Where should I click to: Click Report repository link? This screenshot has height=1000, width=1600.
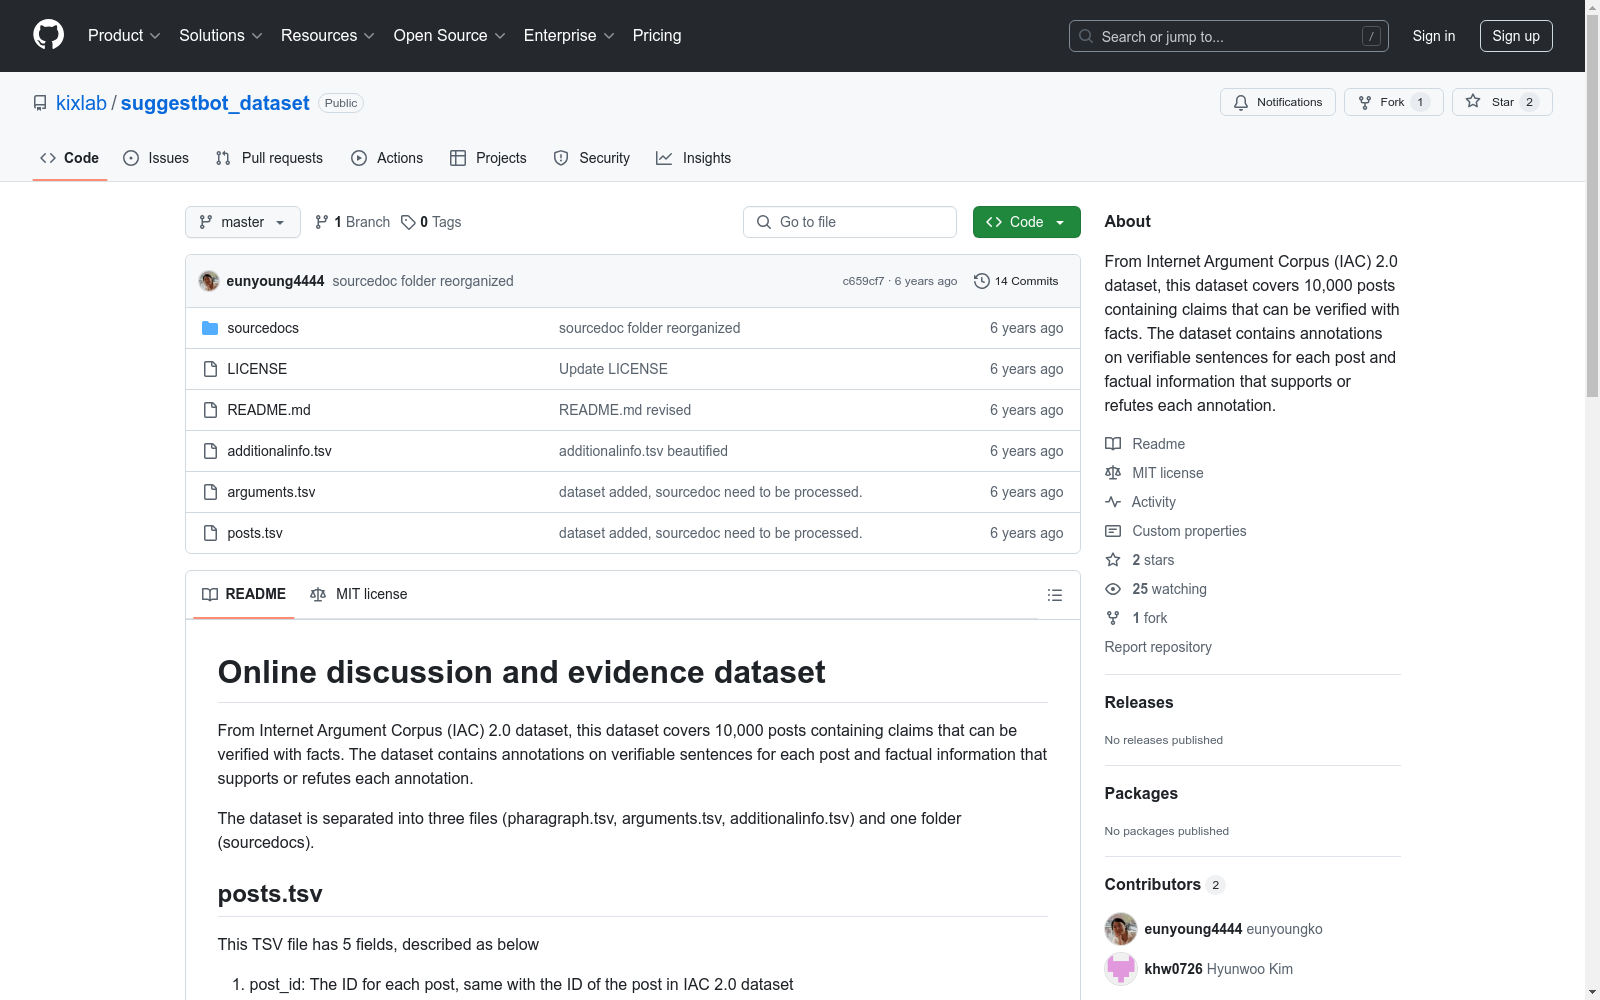tap(1158, 647)
